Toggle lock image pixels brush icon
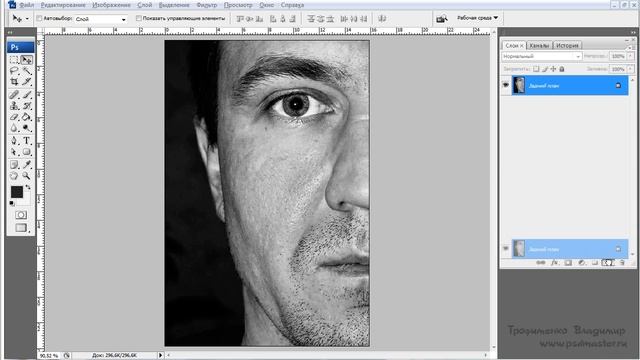The width and height of the screenshot is (640, 360). (545, 69)
